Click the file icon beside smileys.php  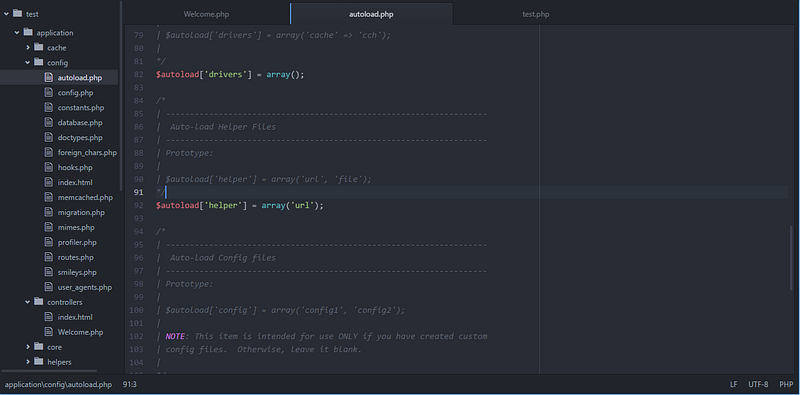pyautogui.click(x=48, y=272)
